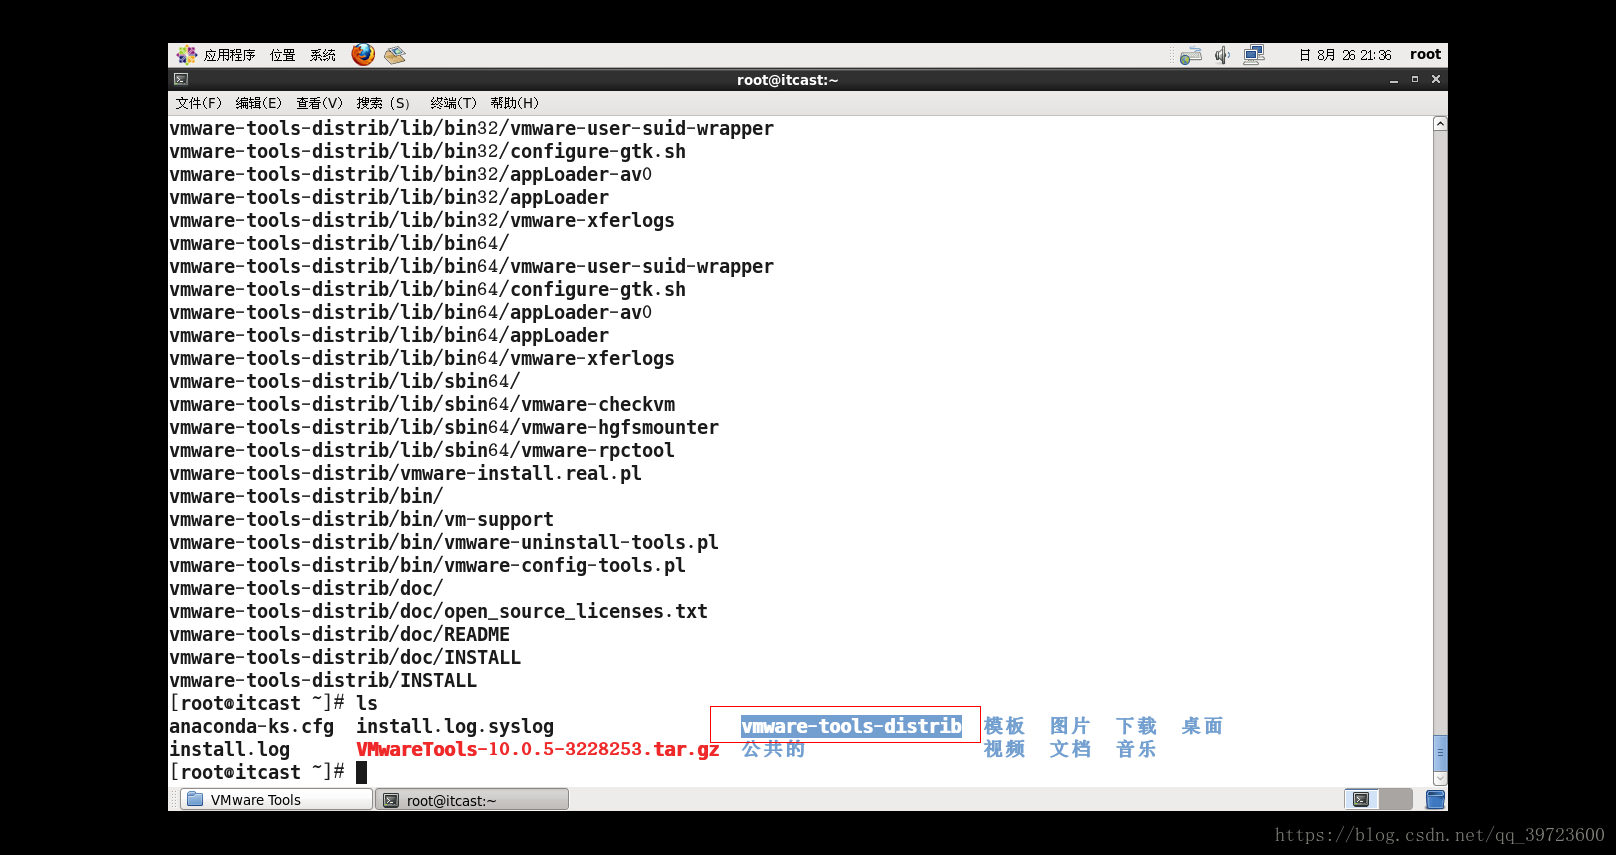1616x855 pixels.
Task: Click the 桌面 directory name
Action: [x=1202, y=726]
